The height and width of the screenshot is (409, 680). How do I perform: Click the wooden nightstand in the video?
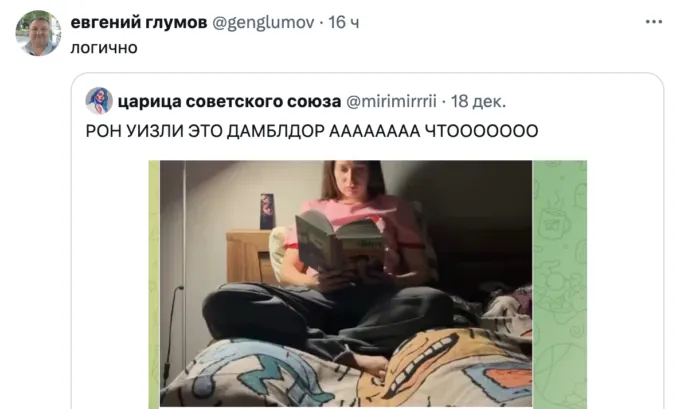[x=249, y=257]
